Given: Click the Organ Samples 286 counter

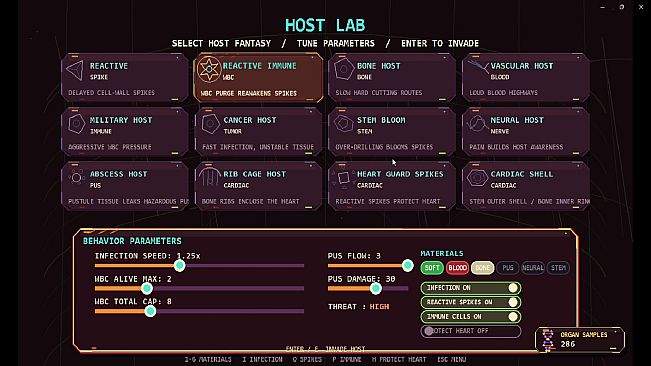Looking at the screenshot, I should pos(580,340).
